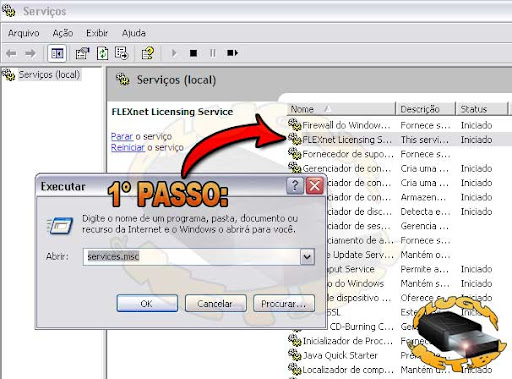The height and width of the screenshot is (379, 512).
Task: Click the Start Service play button
Action: tap(174, 53)
